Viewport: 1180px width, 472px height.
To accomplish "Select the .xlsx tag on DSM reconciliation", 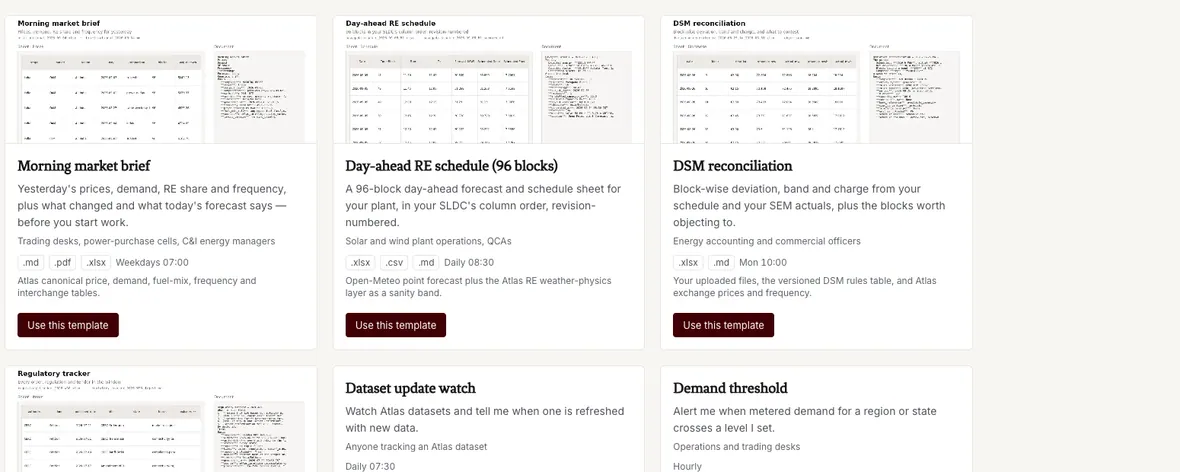I will [x=689, y=263].
